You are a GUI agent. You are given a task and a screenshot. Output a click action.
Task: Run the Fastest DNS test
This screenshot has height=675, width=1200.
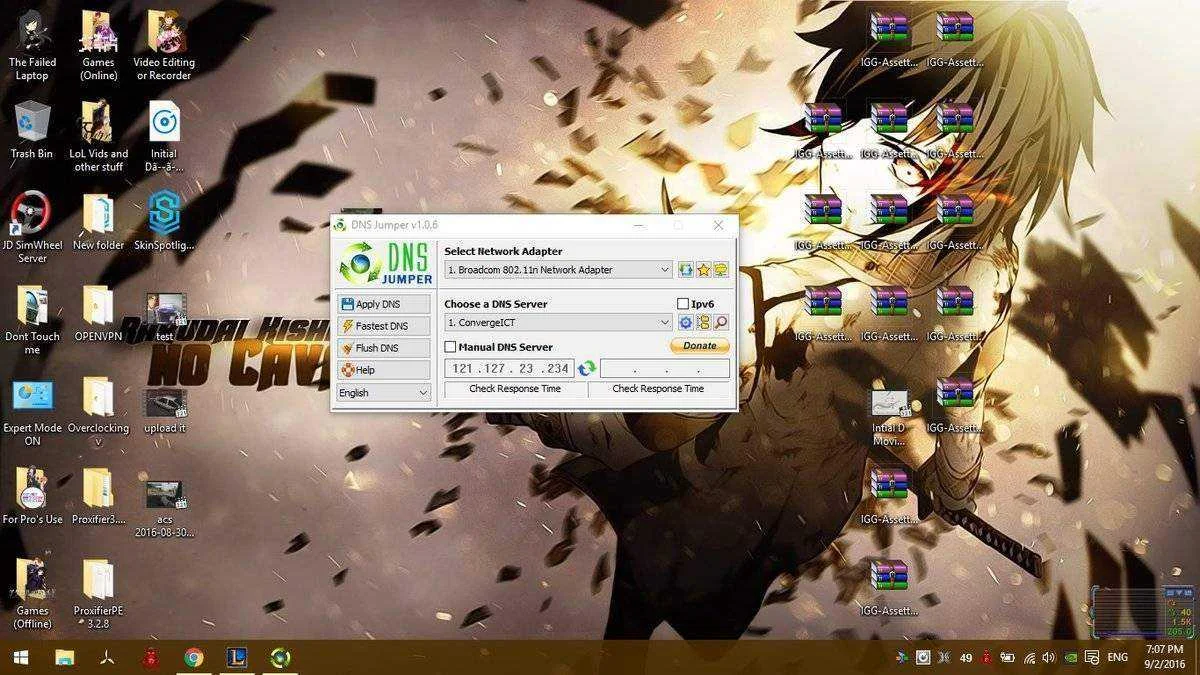tap(384, 326)
